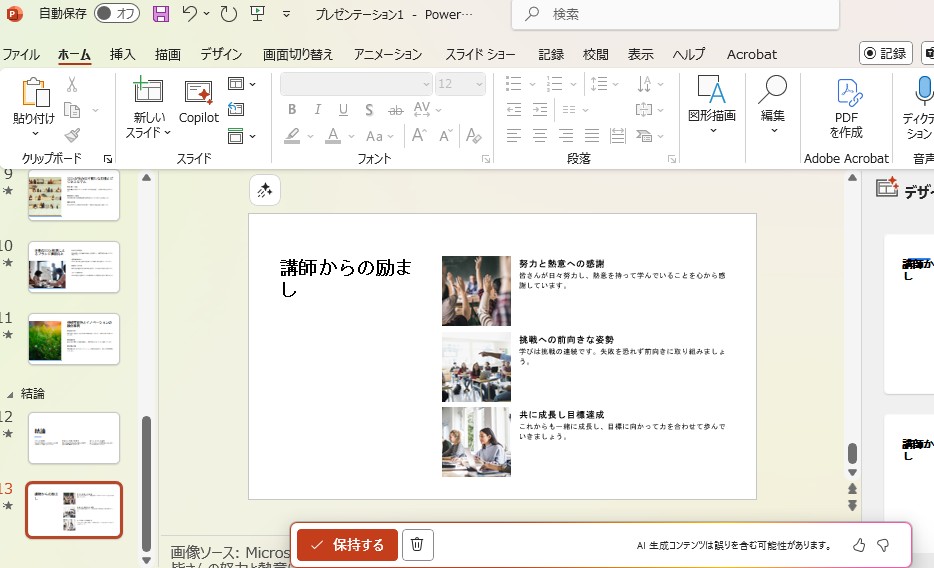This screenshot has height=568, width=934.
Task: Click the Save icon in title bar
Action: (x=160, y=14)
